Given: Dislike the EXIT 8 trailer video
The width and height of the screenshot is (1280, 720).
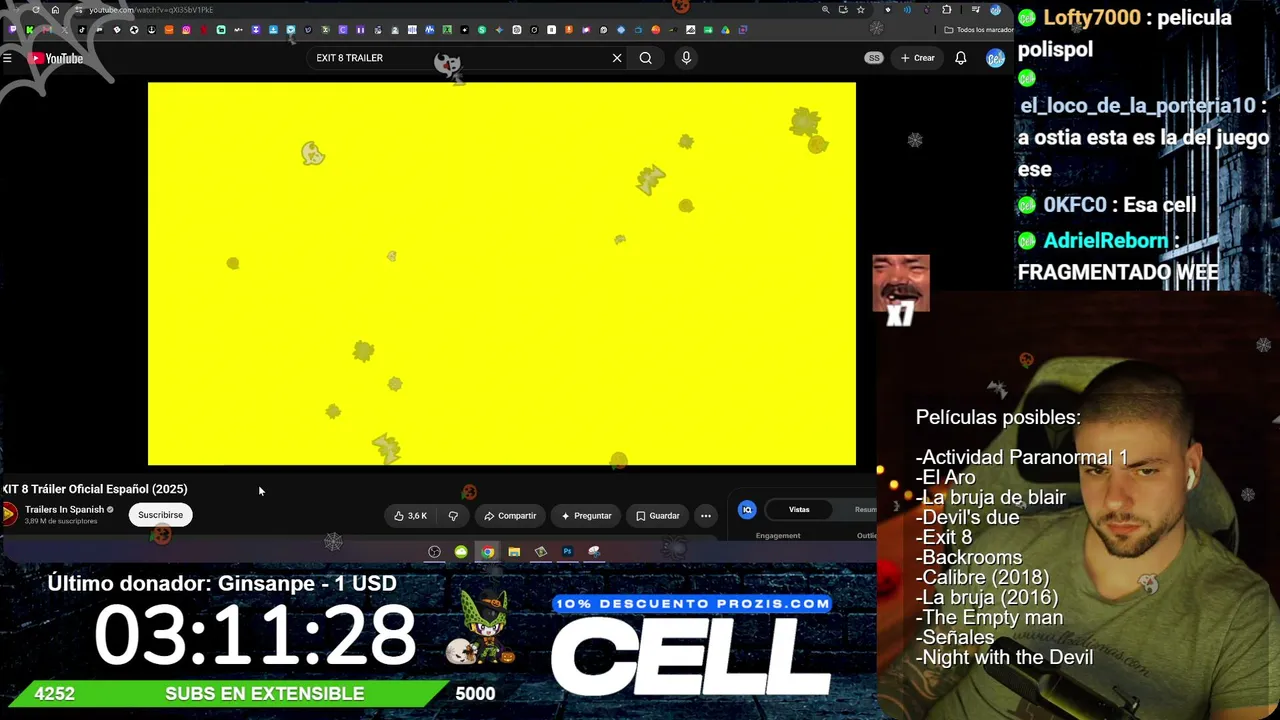Looking at the screenshot, I should pyautogui.click(x=453, y=516).
